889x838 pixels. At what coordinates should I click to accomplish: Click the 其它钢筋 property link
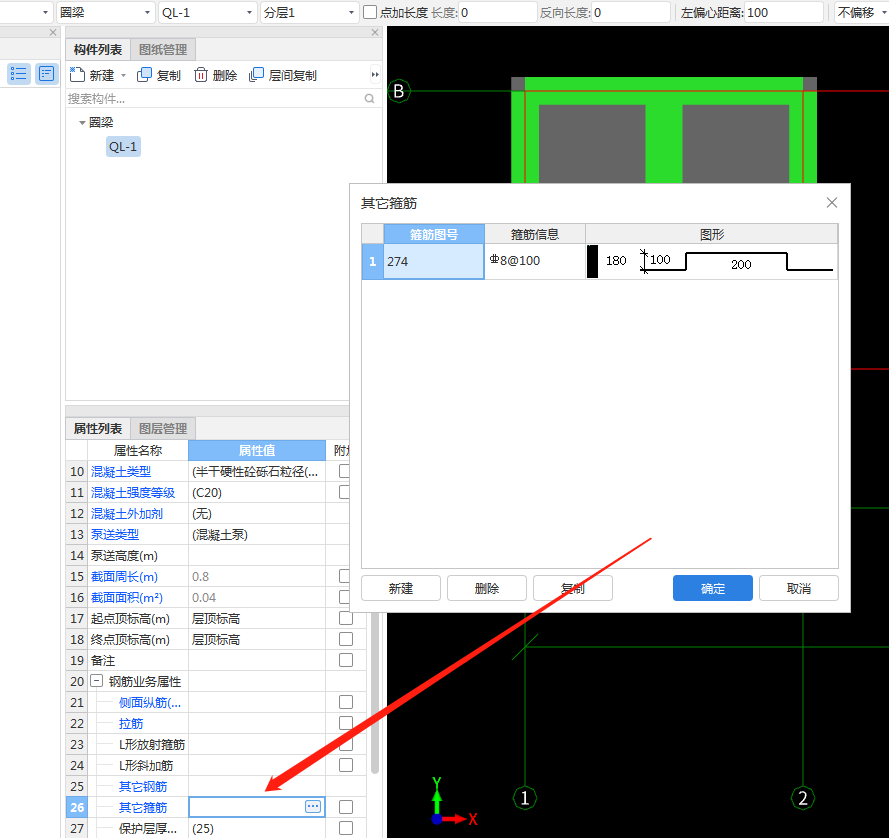tap(143, 786)
